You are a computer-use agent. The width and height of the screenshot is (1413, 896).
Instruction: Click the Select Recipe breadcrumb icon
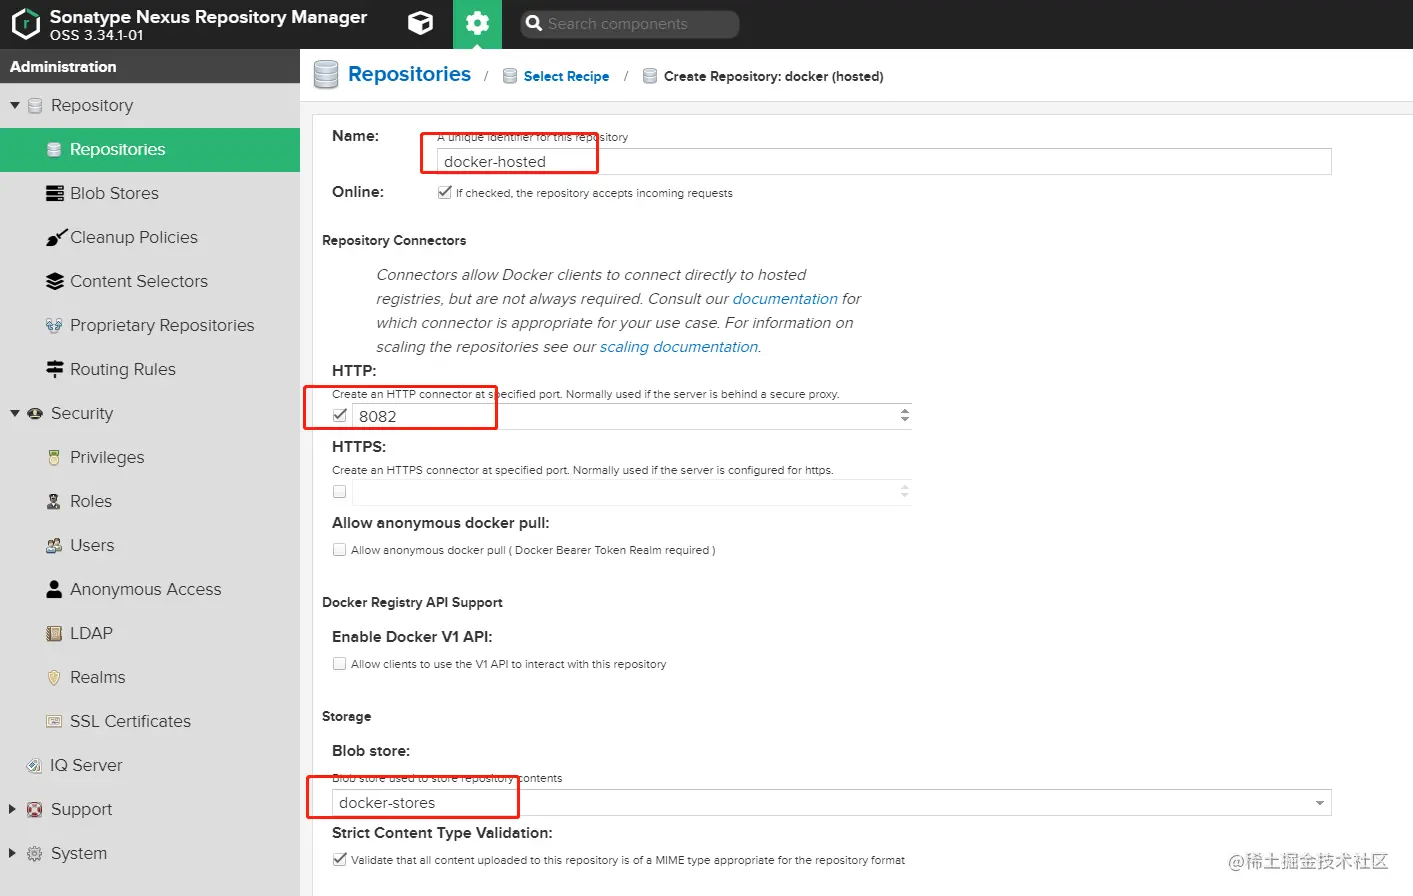pyautogui.click(x=510, y=76)
